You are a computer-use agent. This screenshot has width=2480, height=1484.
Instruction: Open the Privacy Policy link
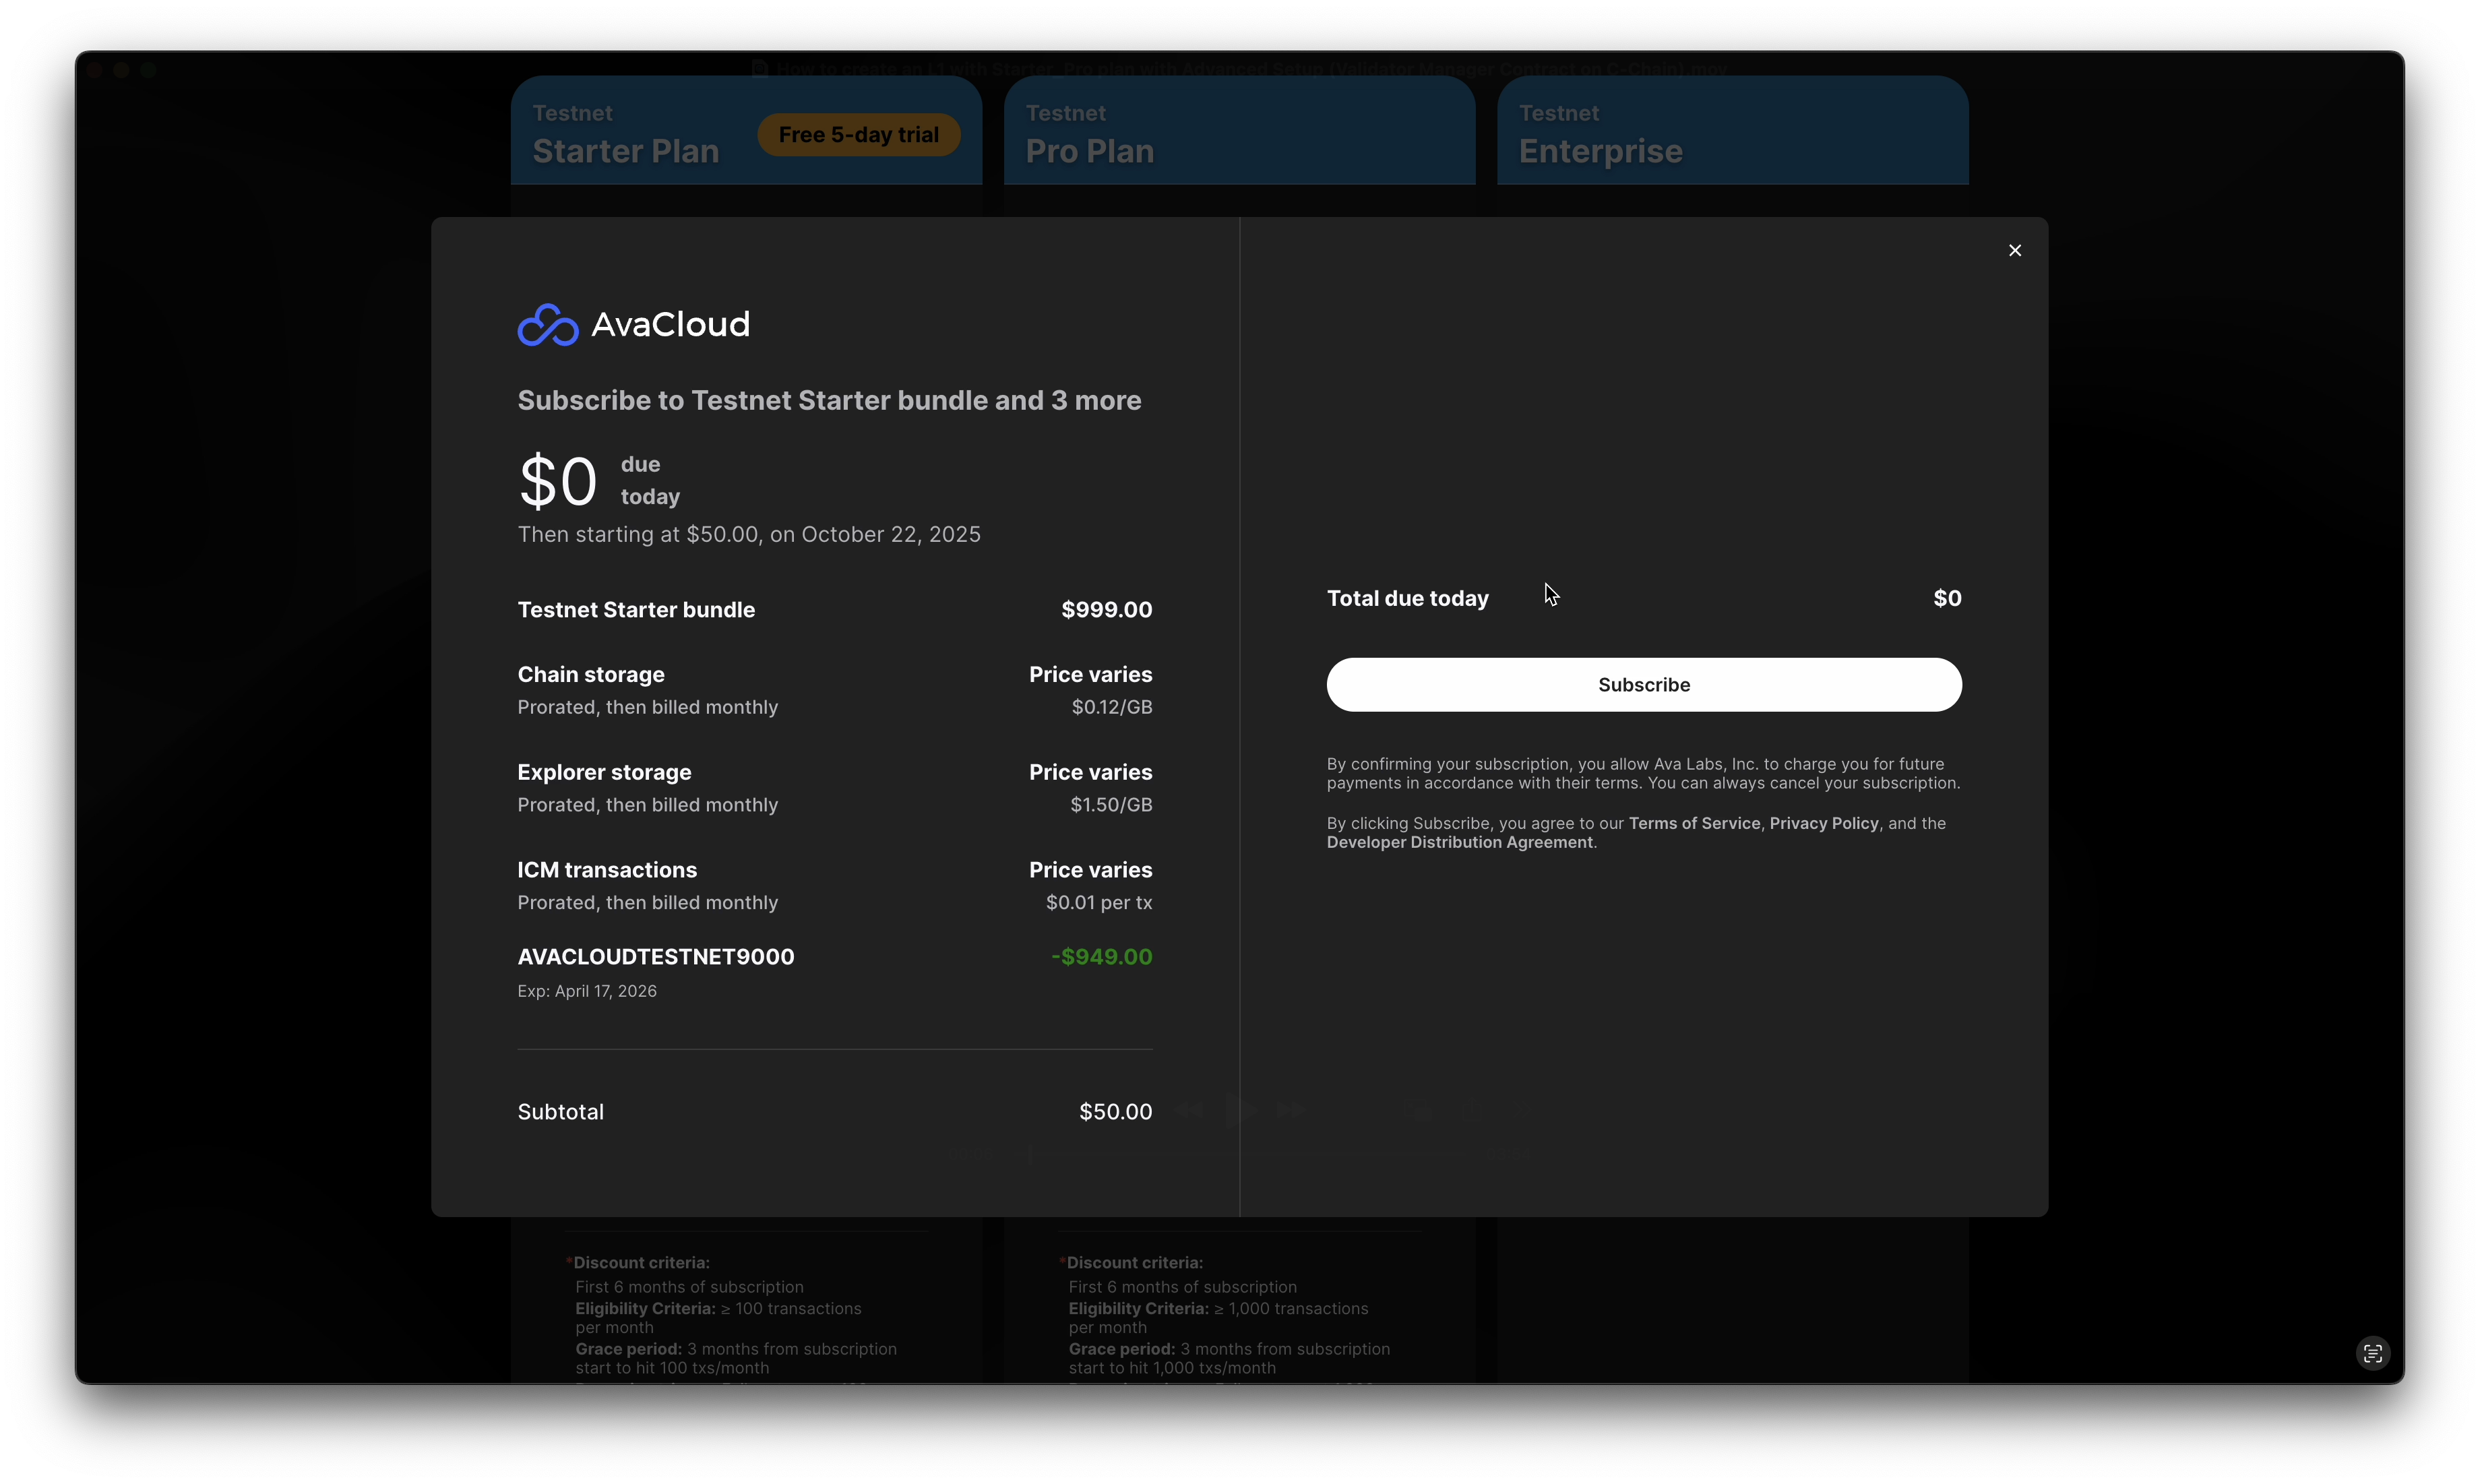point(1823,823)
